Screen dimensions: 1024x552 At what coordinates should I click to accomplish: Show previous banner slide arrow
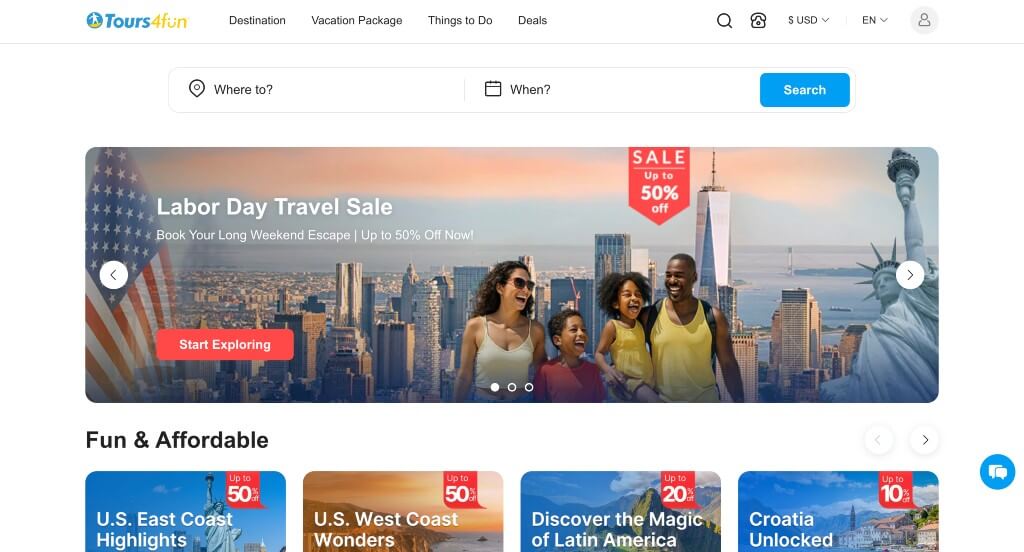114,275
